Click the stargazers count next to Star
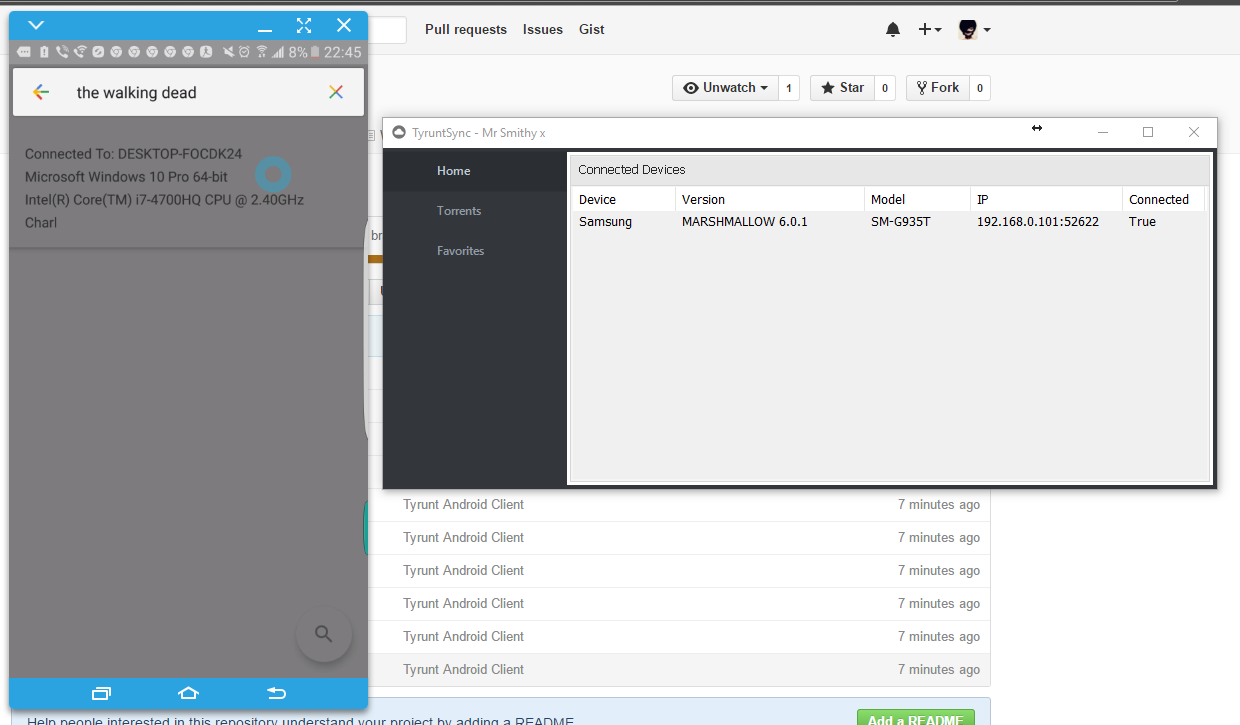 click(x=884, y=88)
